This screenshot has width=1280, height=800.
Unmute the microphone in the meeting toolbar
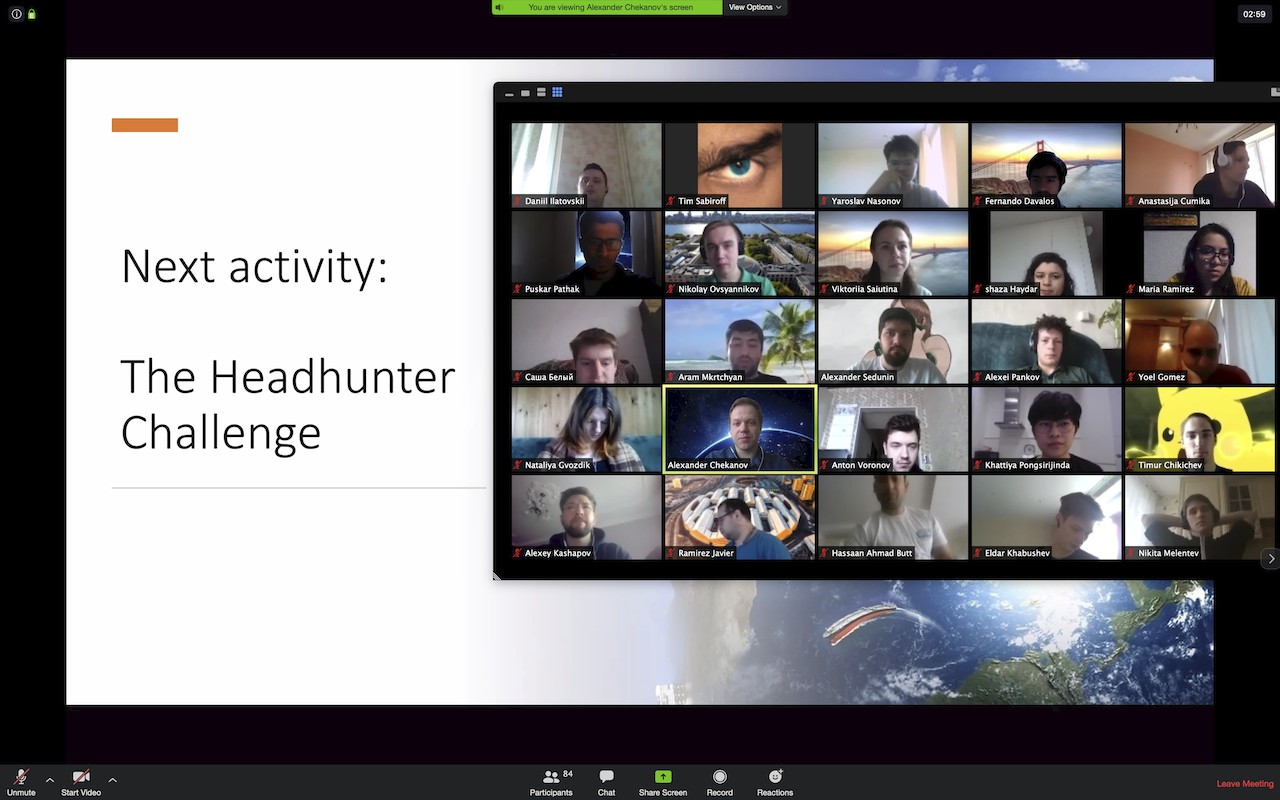pyautogui.click(x=21, y=782)
